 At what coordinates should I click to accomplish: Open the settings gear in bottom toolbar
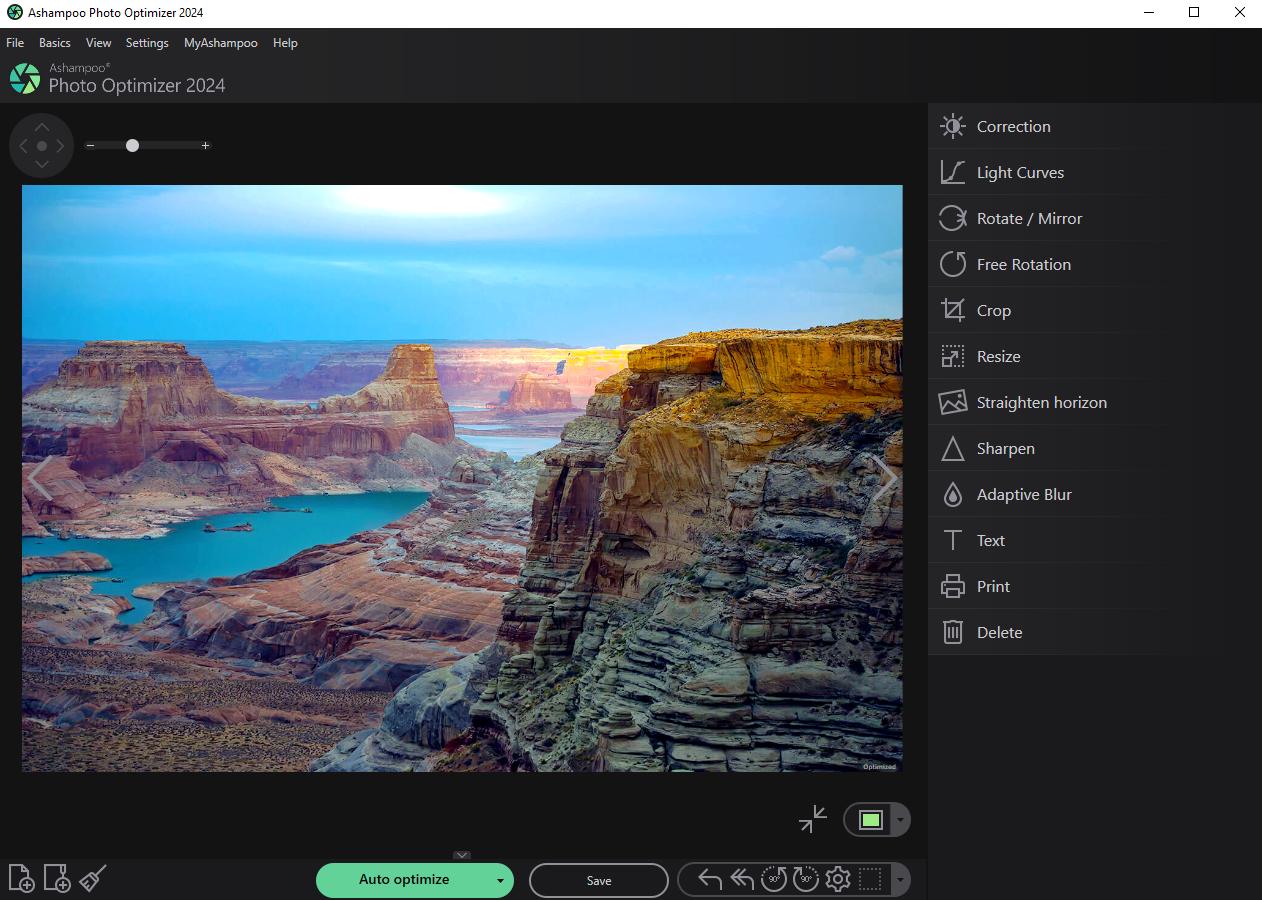click(838, 879)
